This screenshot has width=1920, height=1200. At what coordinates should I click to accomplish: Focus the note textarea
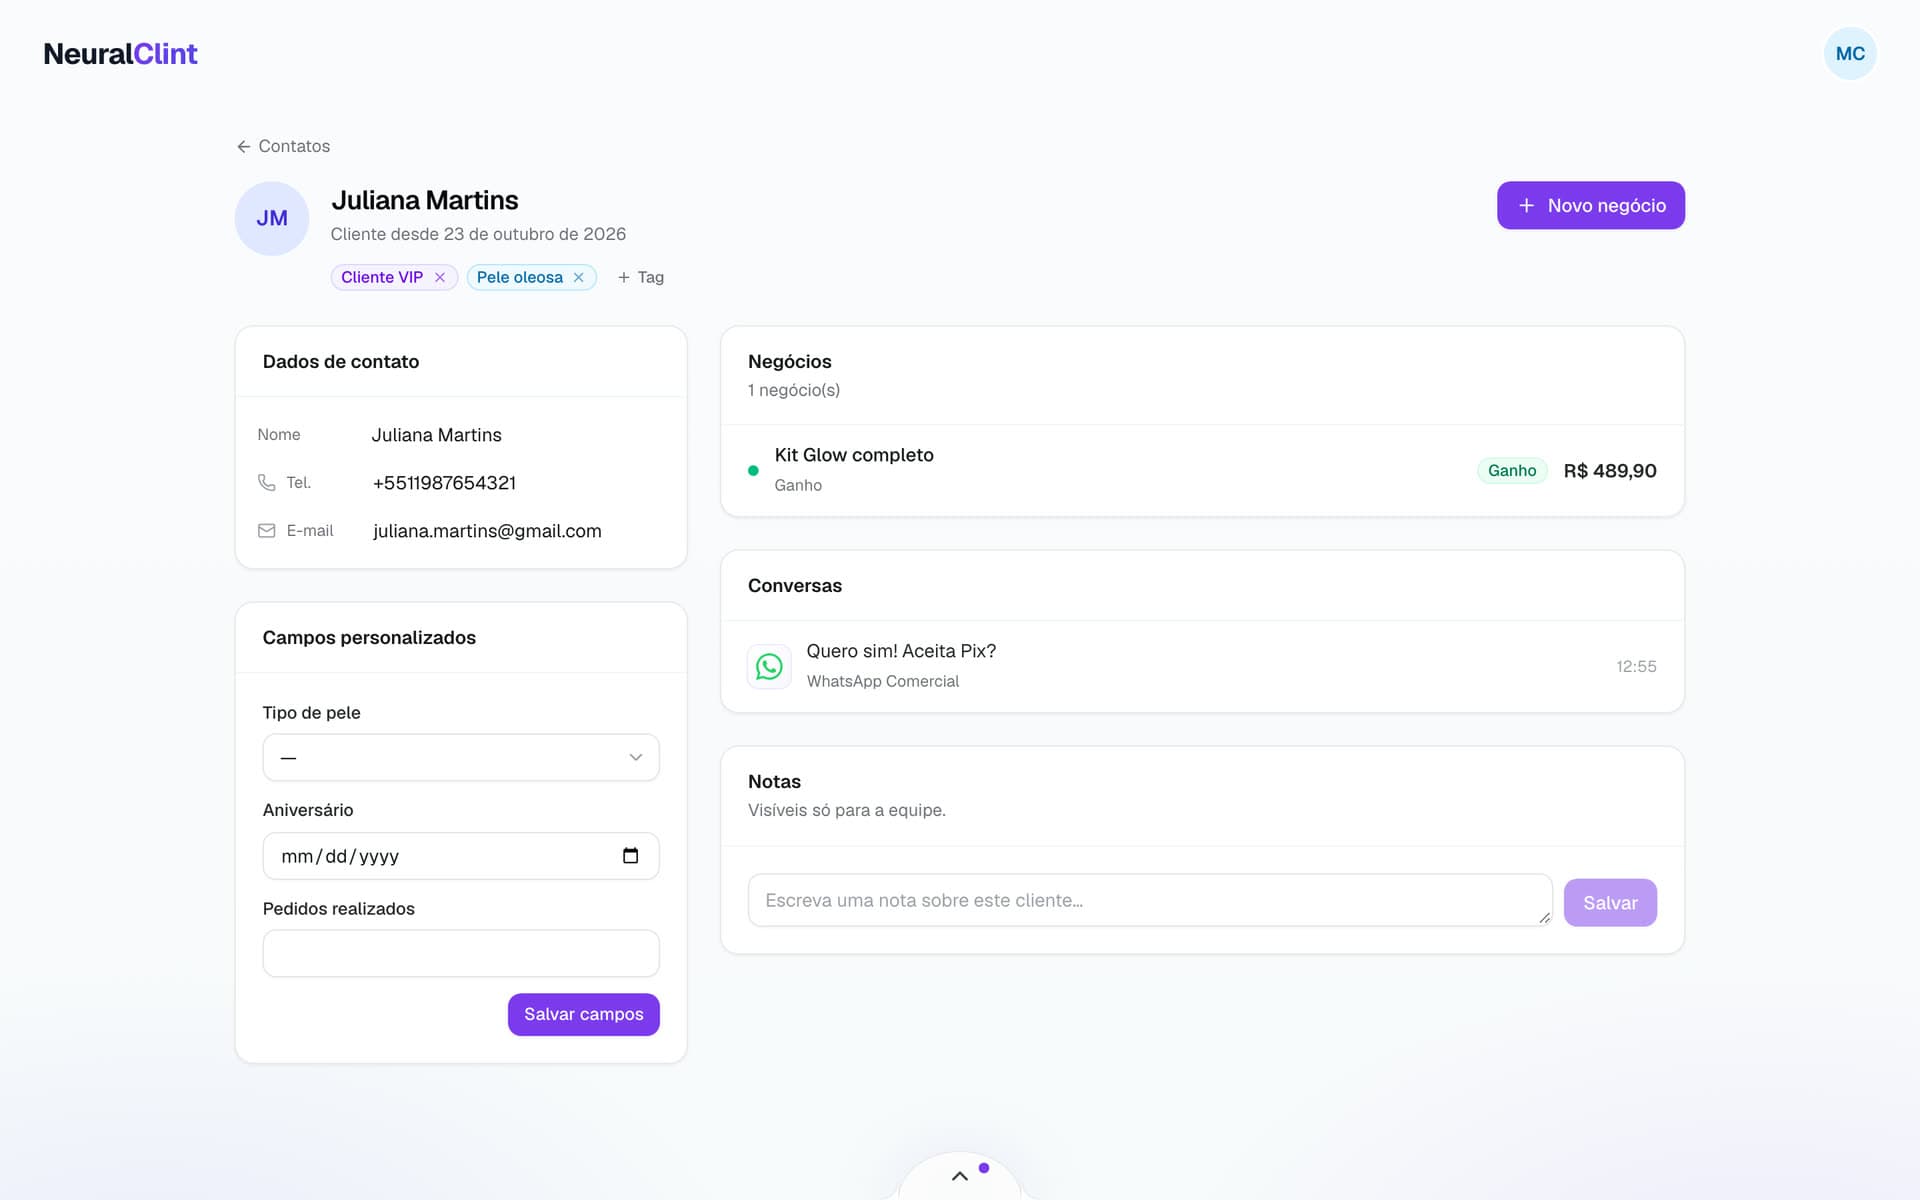[x=1150, y=900]
